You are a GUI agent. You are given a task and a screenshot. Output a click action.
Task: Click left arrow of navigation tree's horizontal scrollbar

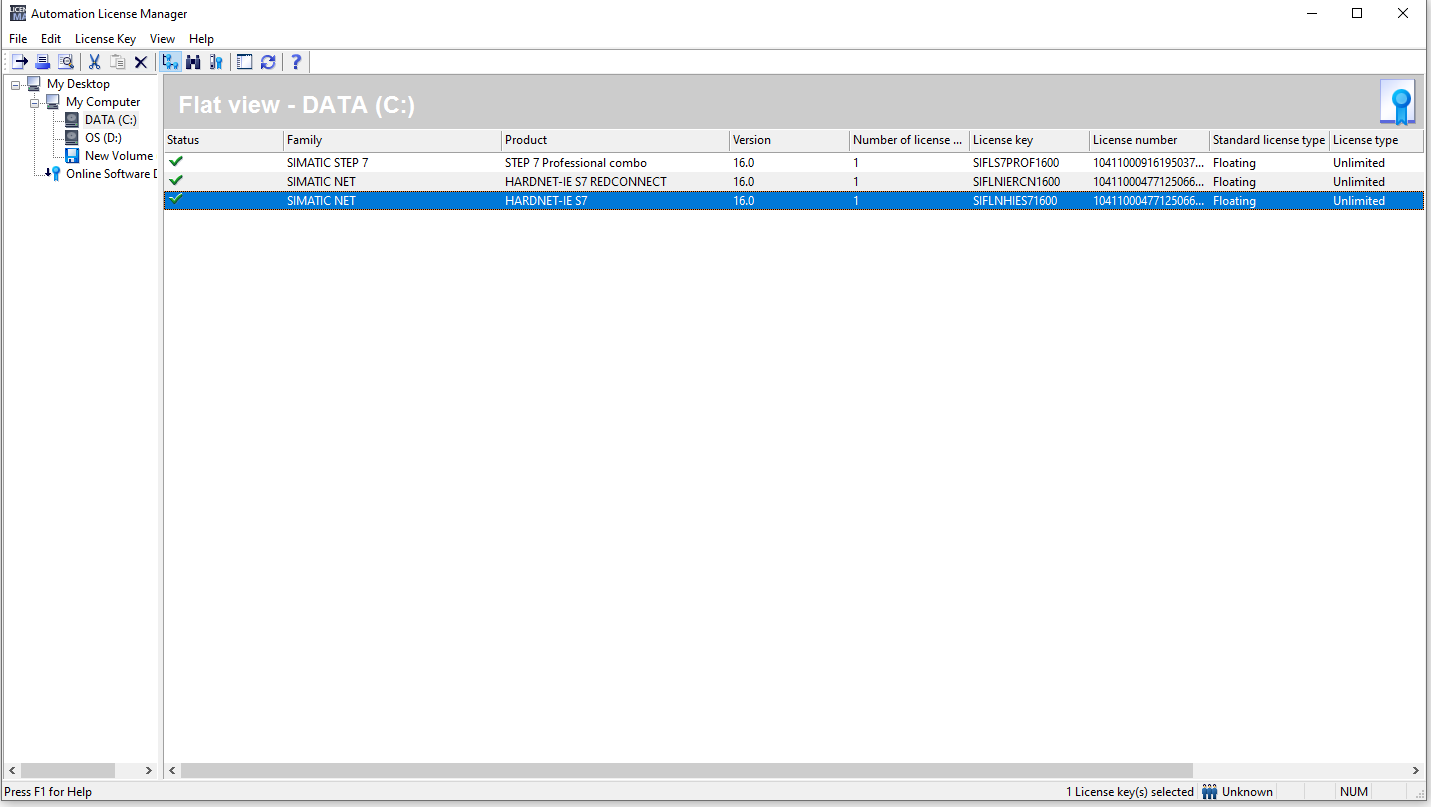coord(11,771)
